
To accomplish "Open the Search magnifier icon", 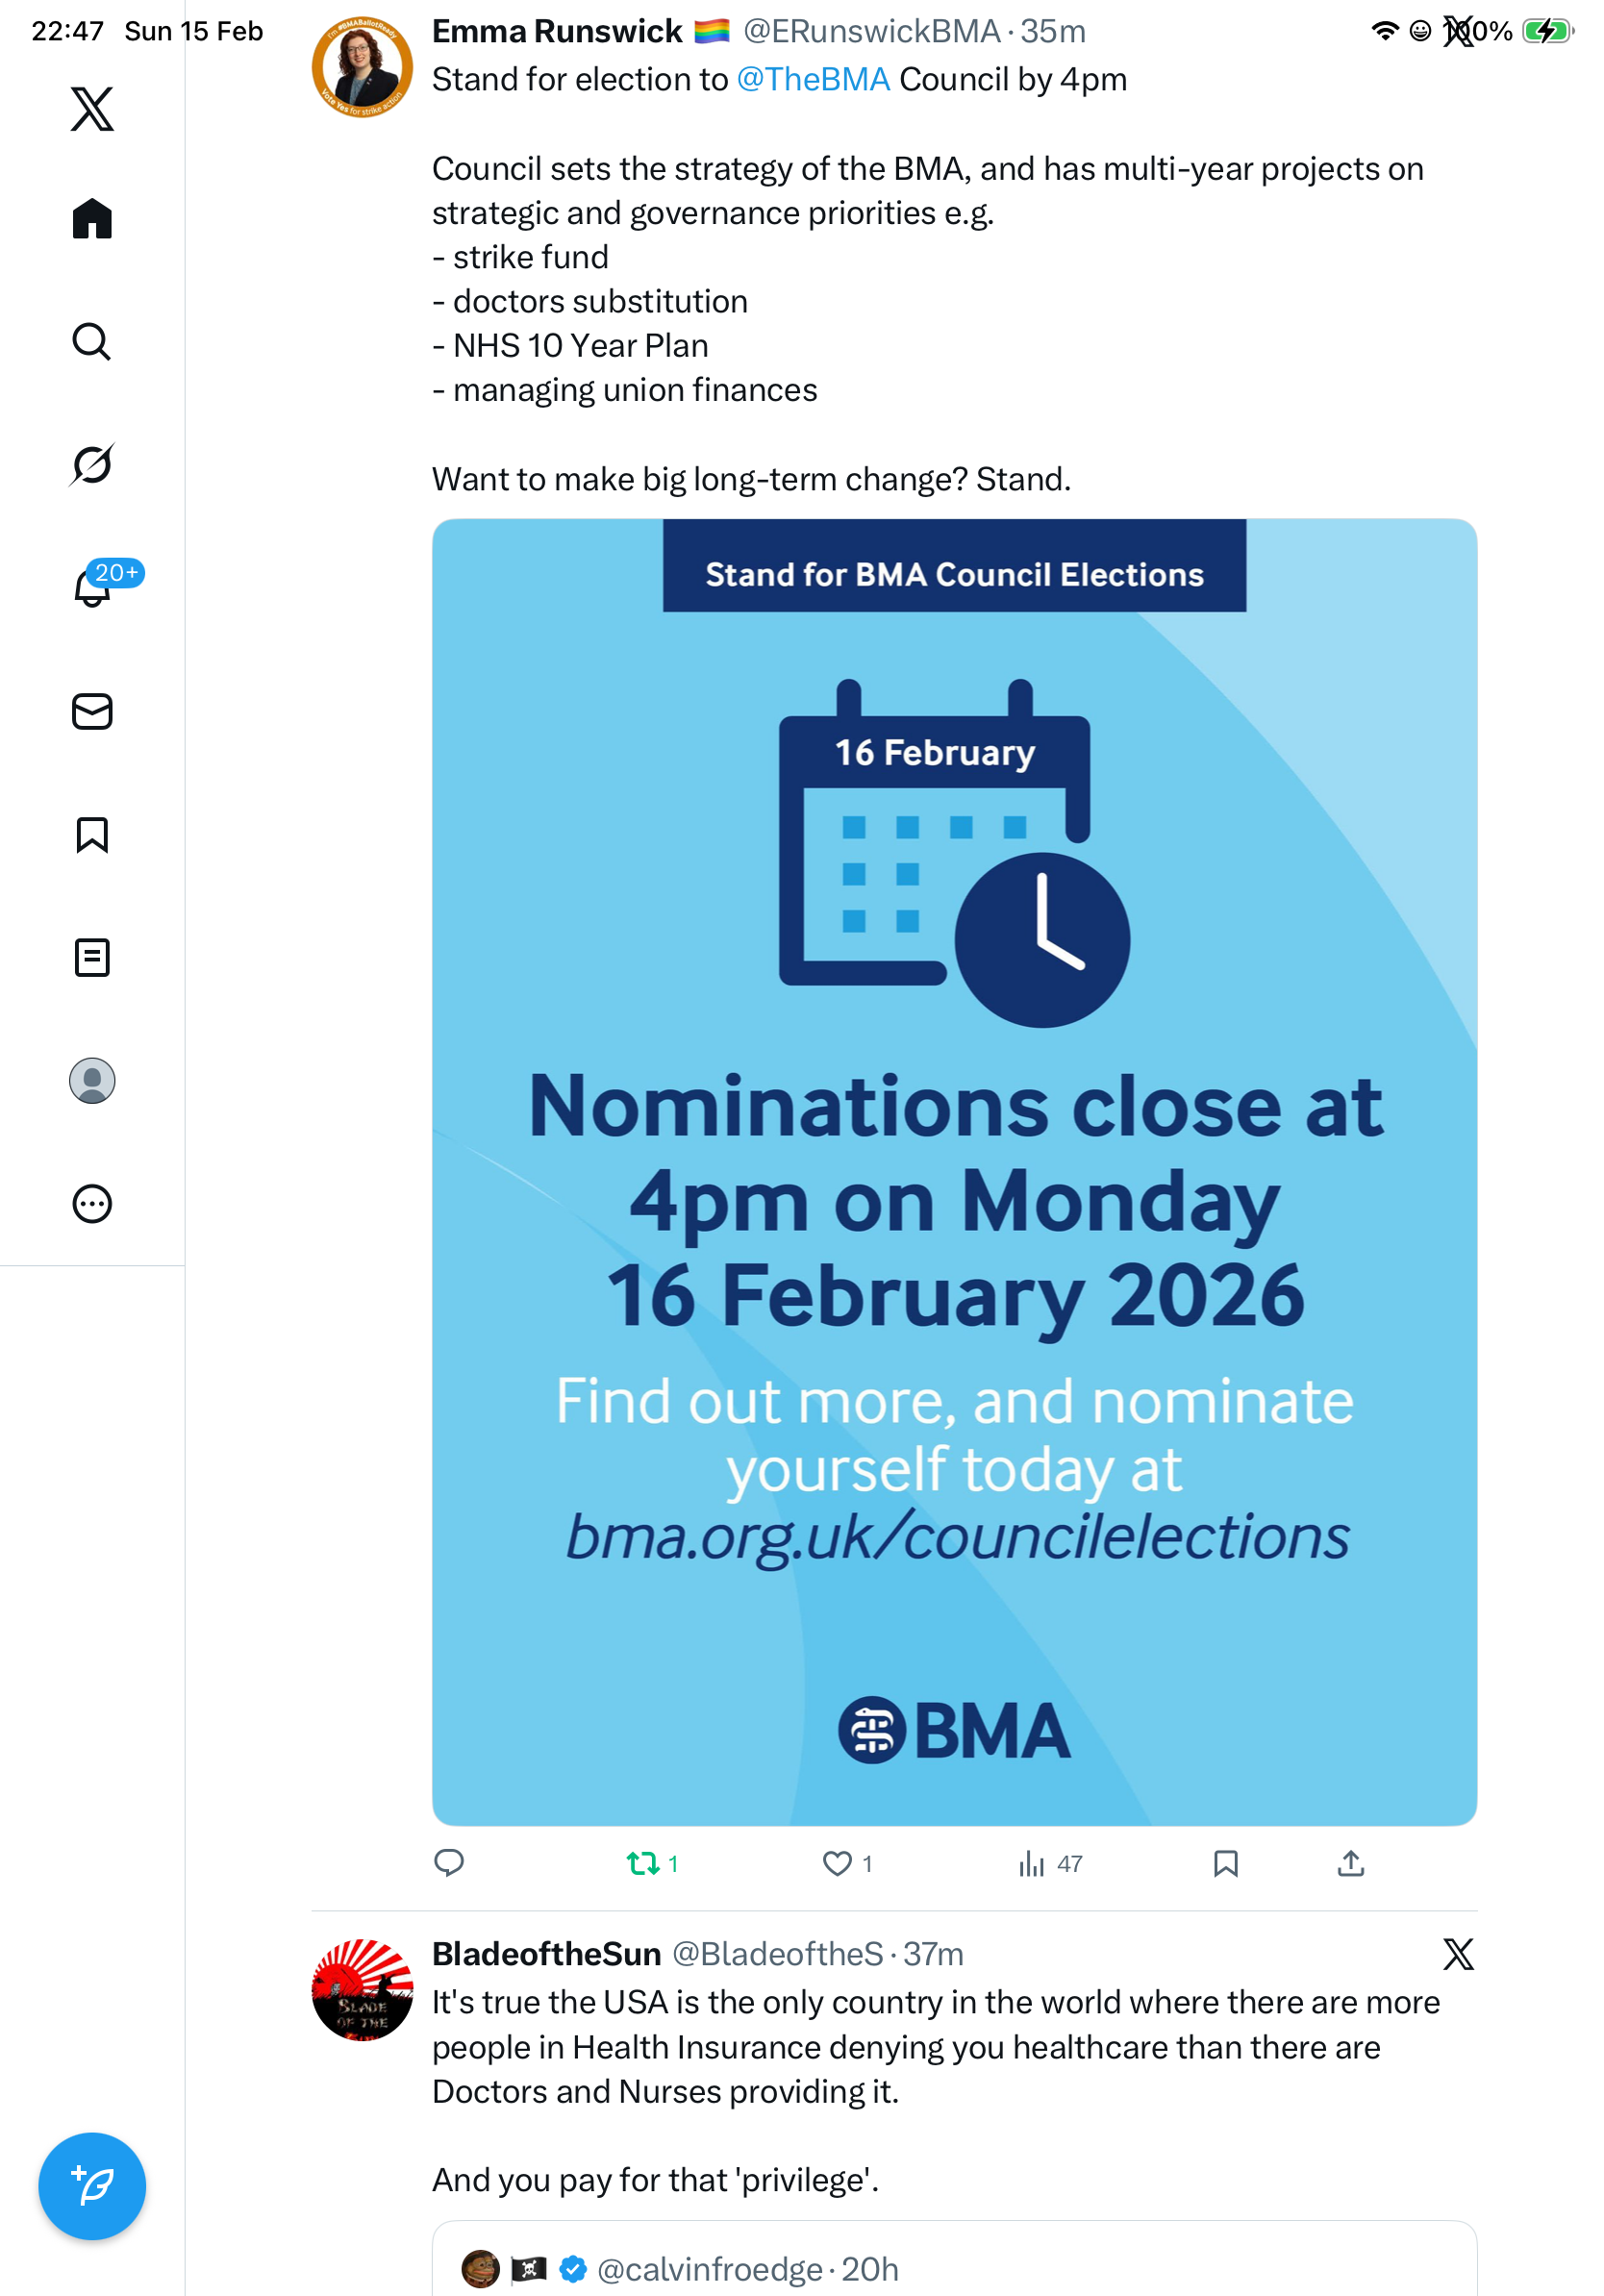I will [x=92, y=342].
